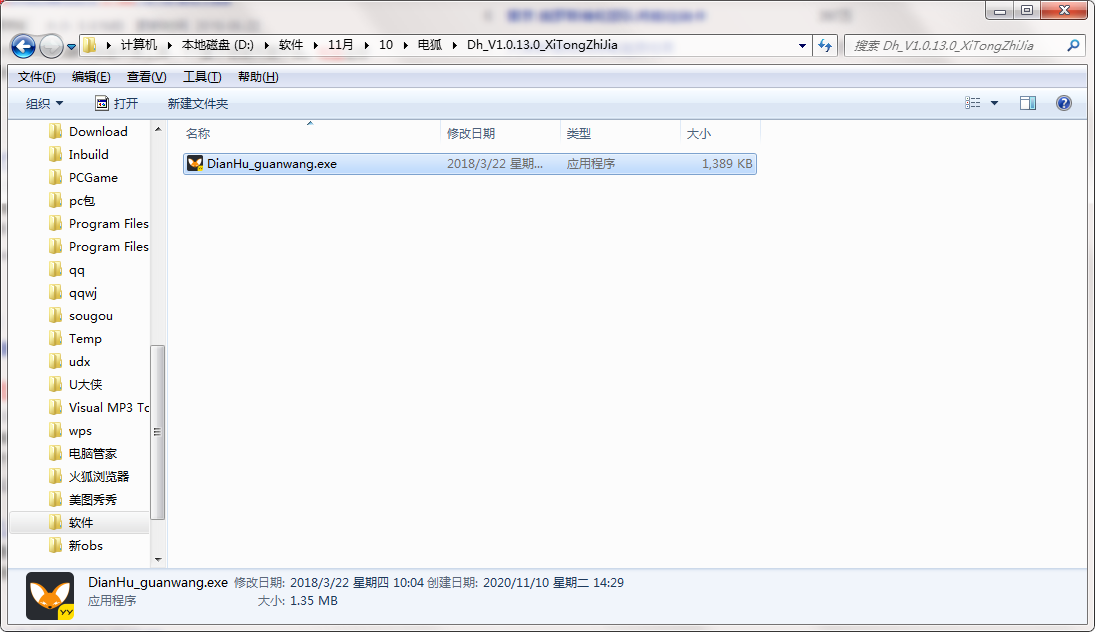Open the 组织 dropdown menu
The image size is (1095, 632).
click(44, 103)
